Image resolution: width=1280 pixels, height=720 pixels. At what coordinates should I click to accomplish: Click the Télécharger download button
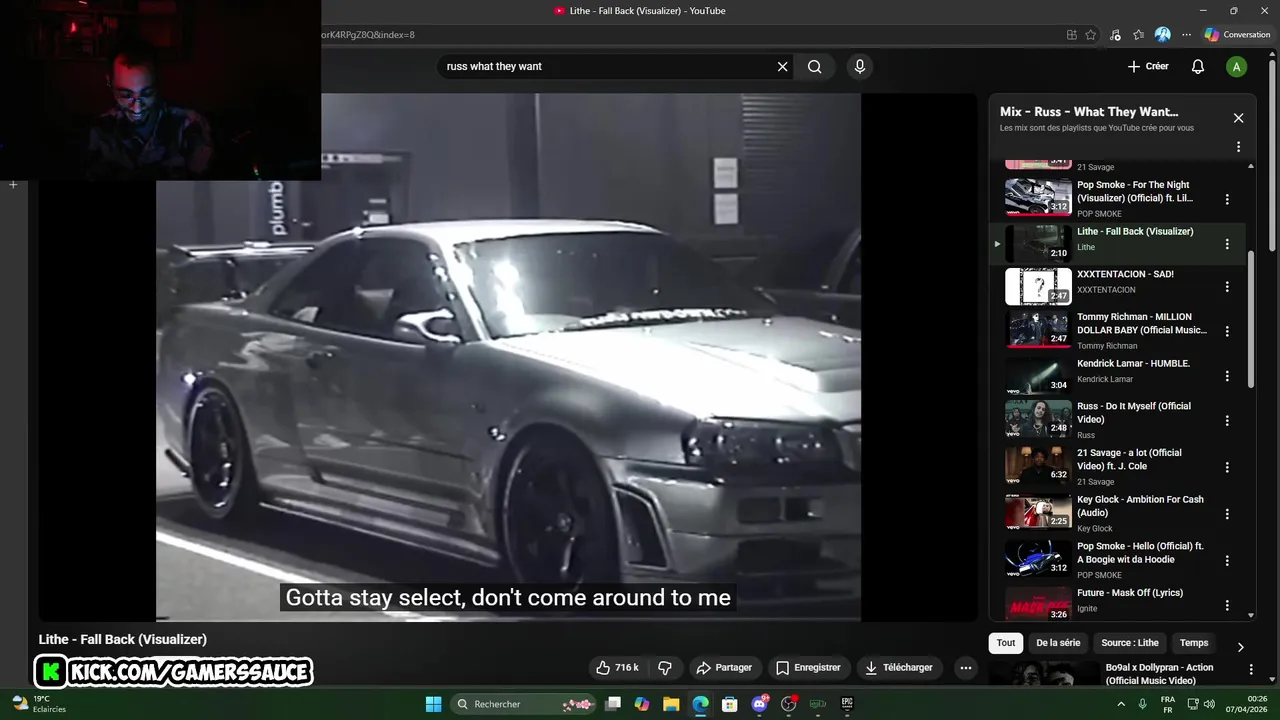(899, 668)
